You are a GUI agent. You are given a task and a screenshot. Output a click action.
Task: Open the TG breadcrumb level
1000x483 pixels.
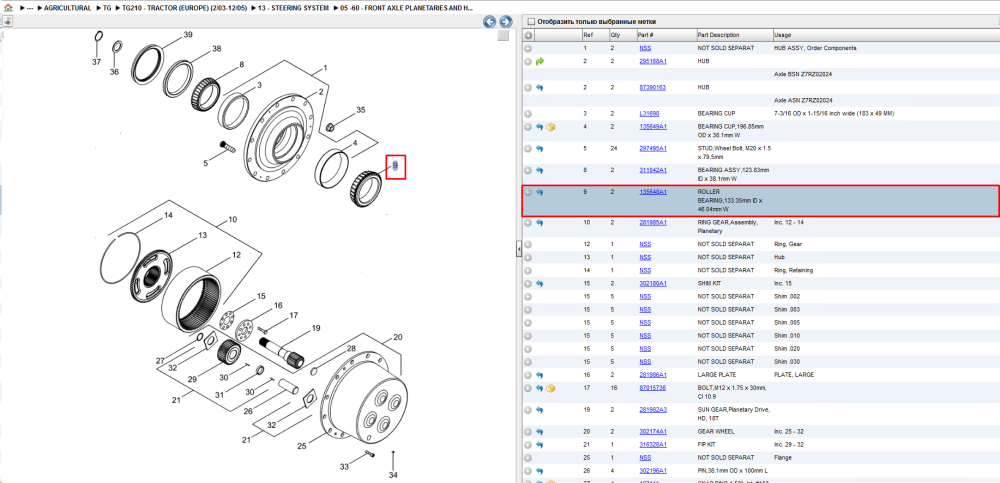(x=107, y=8)
